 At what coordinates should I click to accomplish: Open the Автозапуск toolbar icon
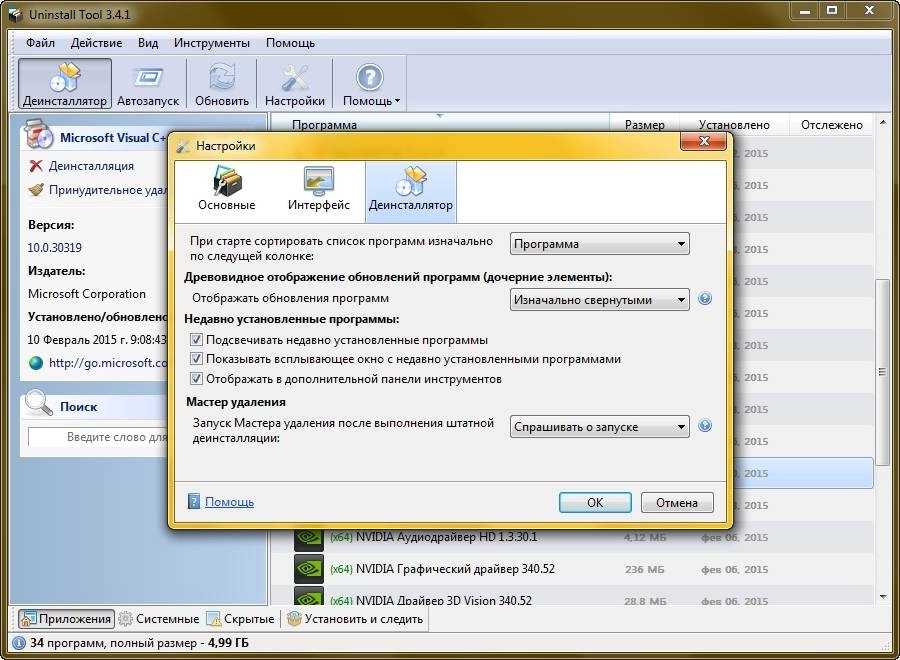click(148, 77)
